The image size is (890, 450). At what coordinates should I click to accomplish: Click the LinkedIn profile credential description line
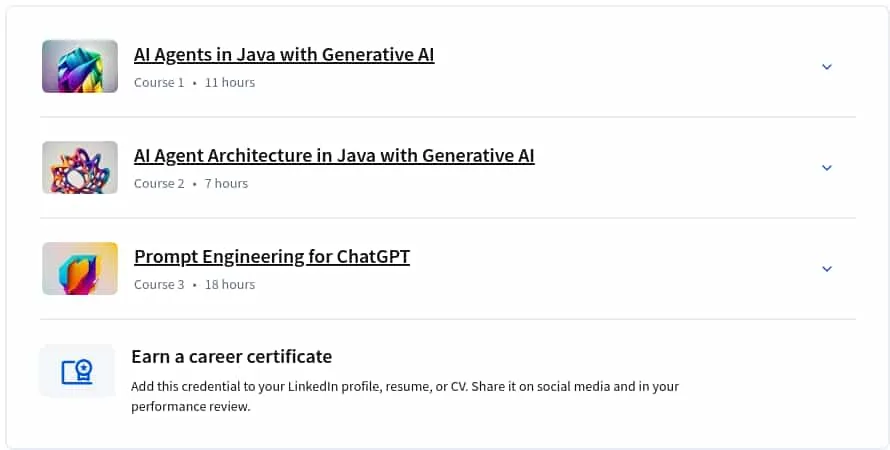405,386
